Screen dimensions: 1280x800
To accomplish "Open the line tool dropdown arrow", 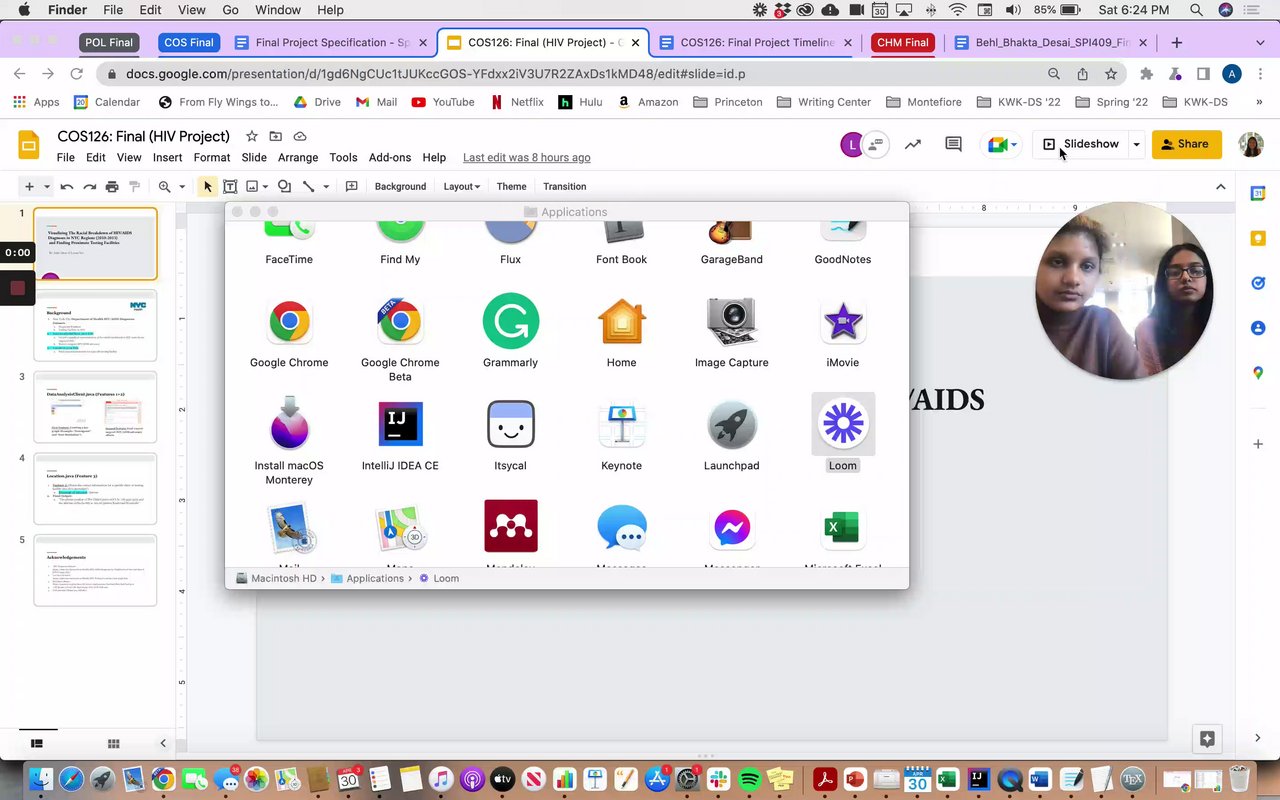I will coord(326,187).
